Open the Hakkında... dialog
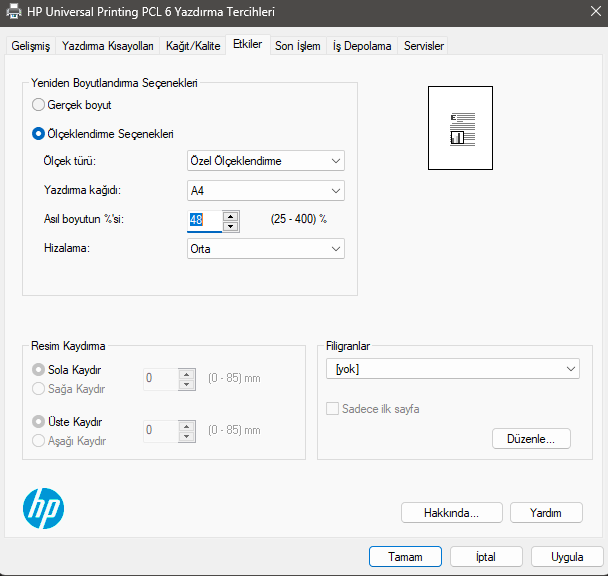The height and width of the screenshot is (576, 608). point(450,512)
